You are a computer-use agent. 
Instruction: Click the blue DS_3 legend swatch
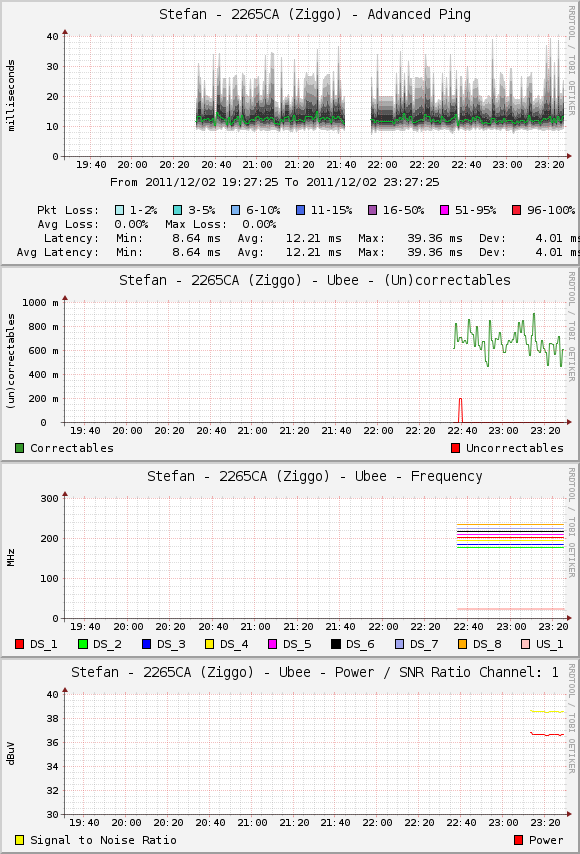[146, 644]
